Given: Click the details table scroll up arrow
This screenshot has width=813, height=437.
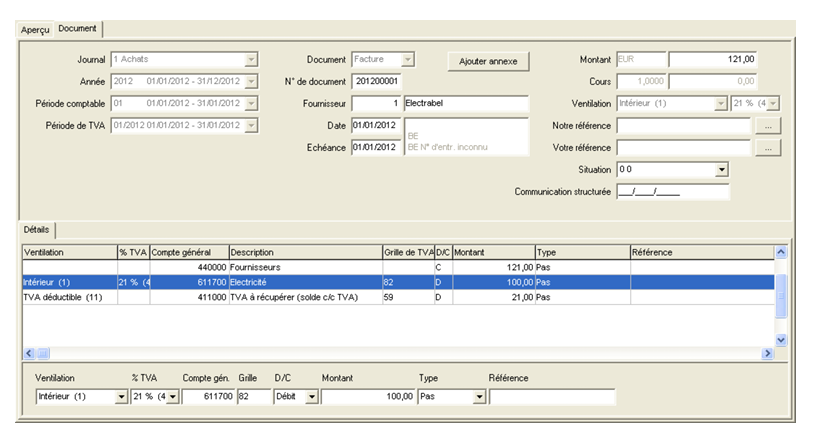Looking at the screenshot, I should 781,252.
